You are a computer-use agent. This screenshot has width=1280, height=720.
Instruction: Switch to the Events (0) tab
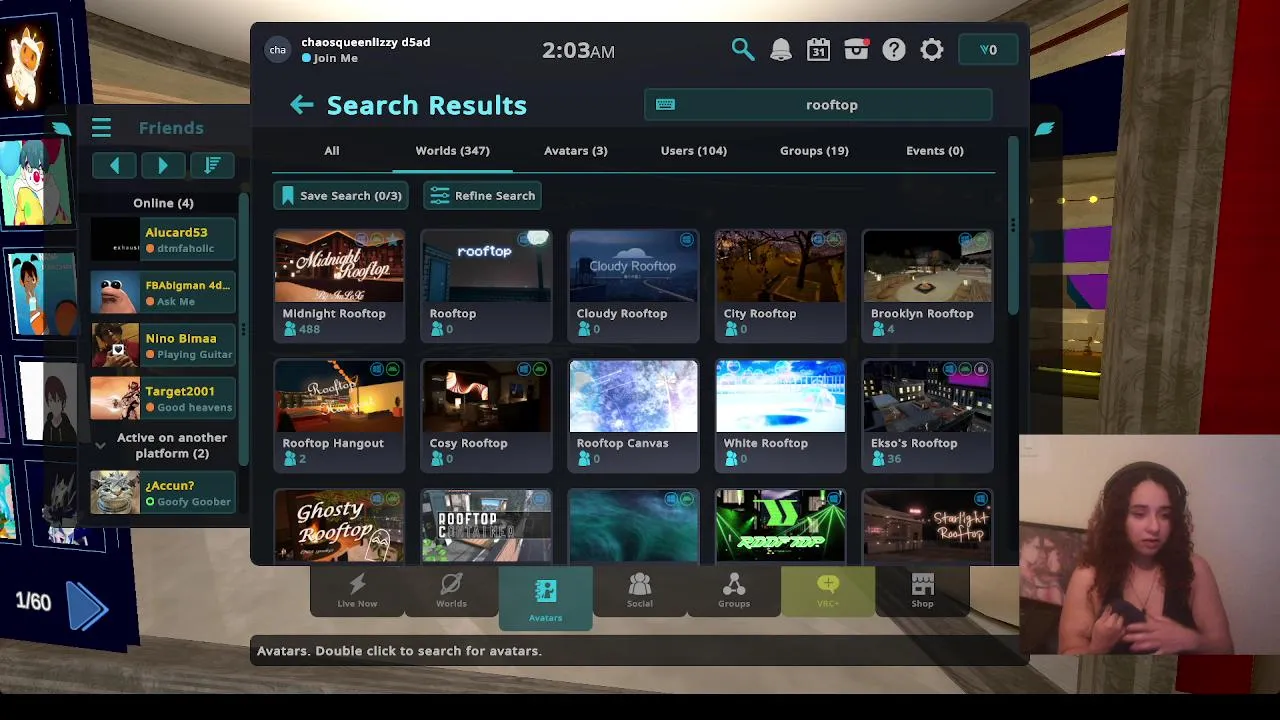click(934, 151)
